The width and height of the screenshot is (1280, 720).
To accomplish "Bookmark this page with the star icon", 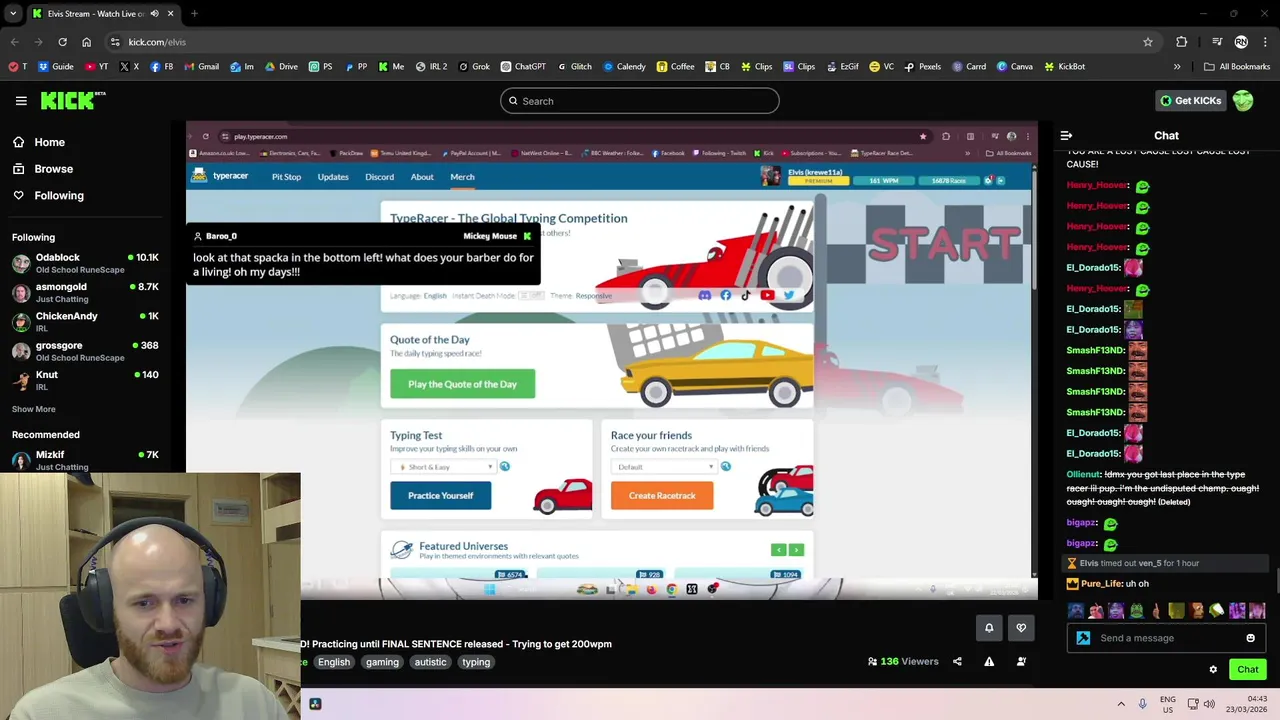I will (1148, 42).
